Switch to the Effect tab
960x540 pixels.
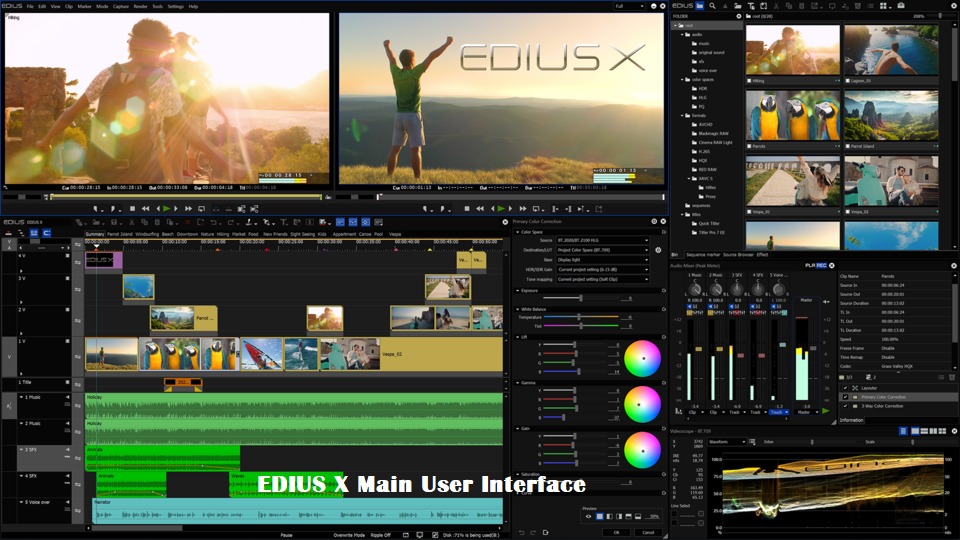(x=762, y=255)
